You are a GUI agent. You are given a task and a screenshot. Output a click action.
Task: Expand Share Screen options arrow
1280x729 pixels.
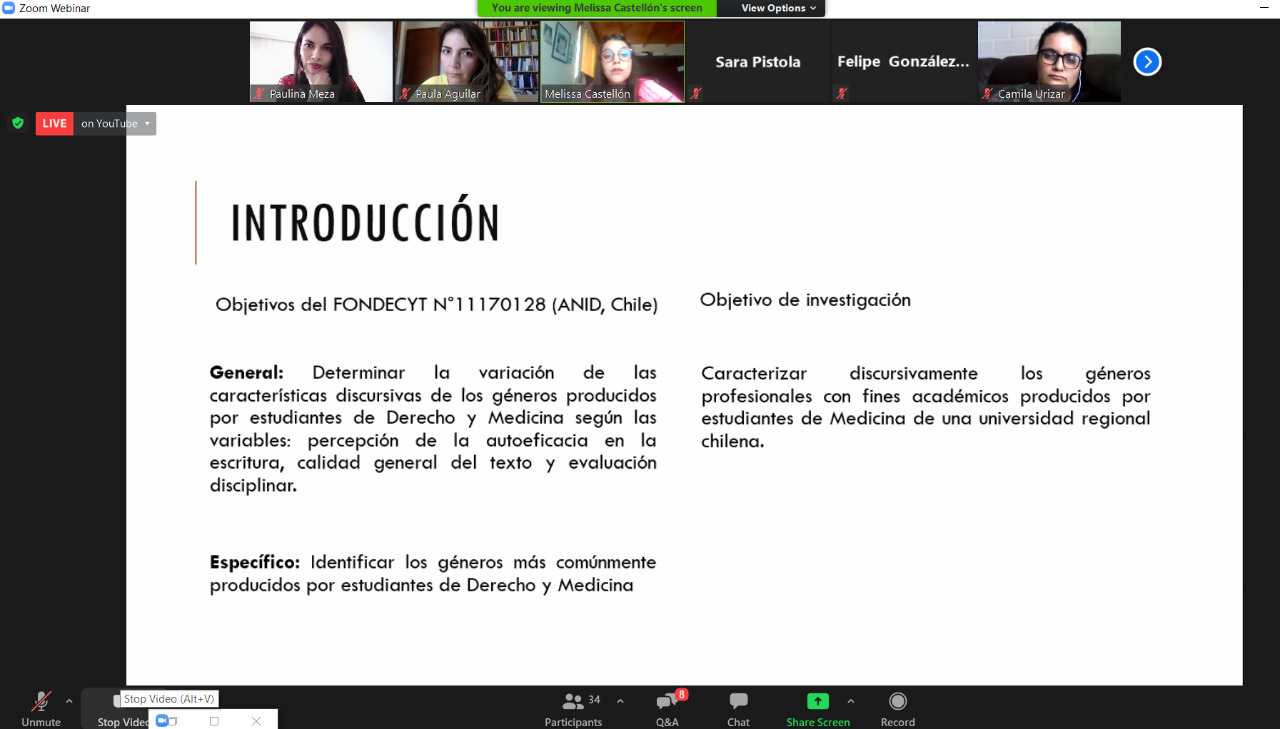pyautogui.click(x=851, y=701)
